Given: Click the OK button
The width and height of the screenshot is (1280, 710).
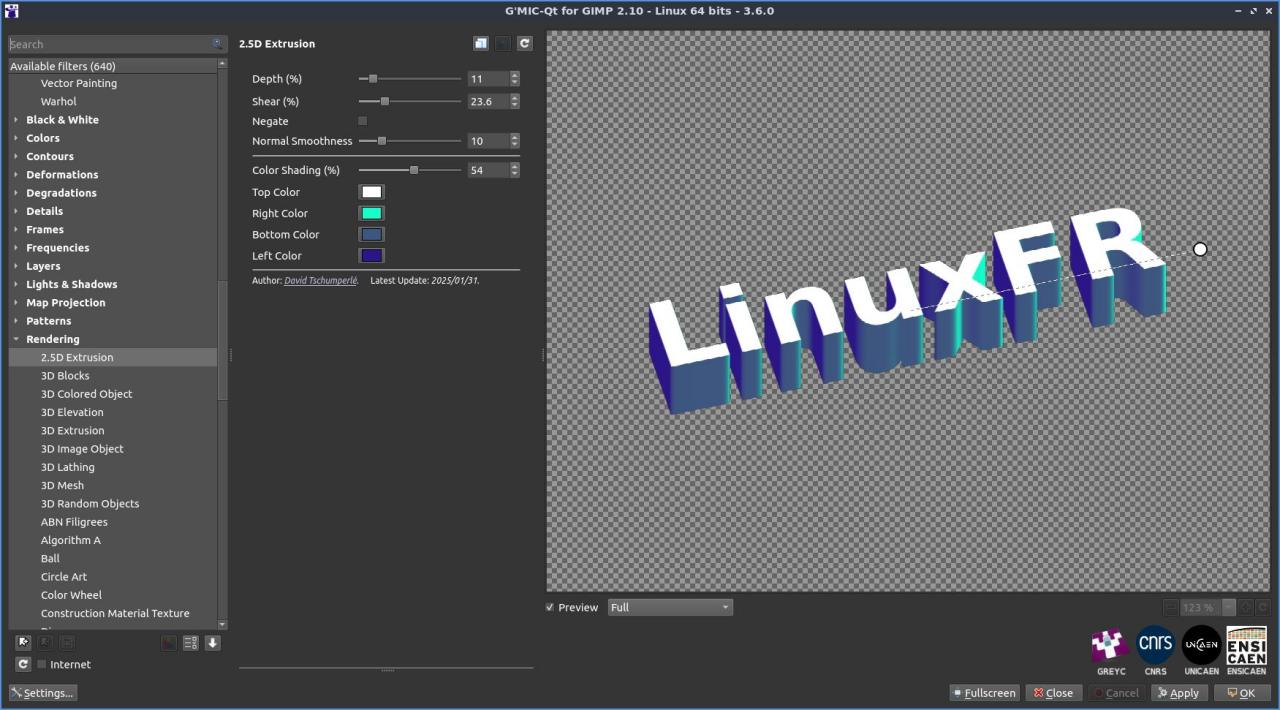Looking at the screenshot, I should [x=1241, y=693].
